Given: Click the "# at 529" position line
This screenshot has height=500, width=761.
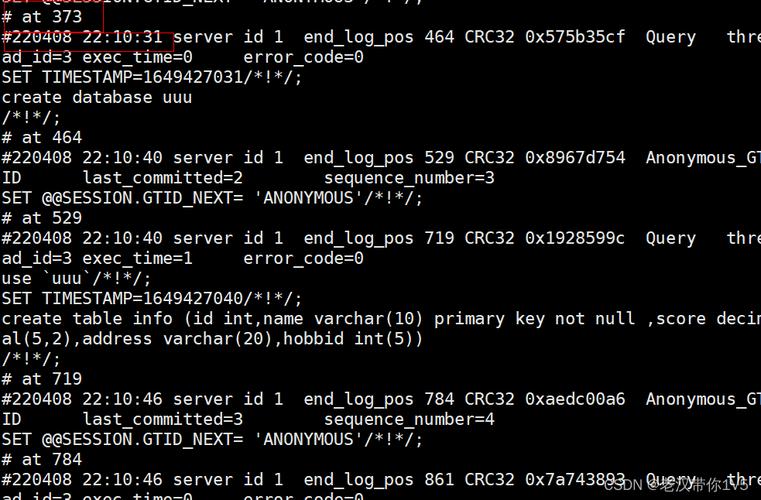Looking at the screenshot, I should click(x=42, y=217).
